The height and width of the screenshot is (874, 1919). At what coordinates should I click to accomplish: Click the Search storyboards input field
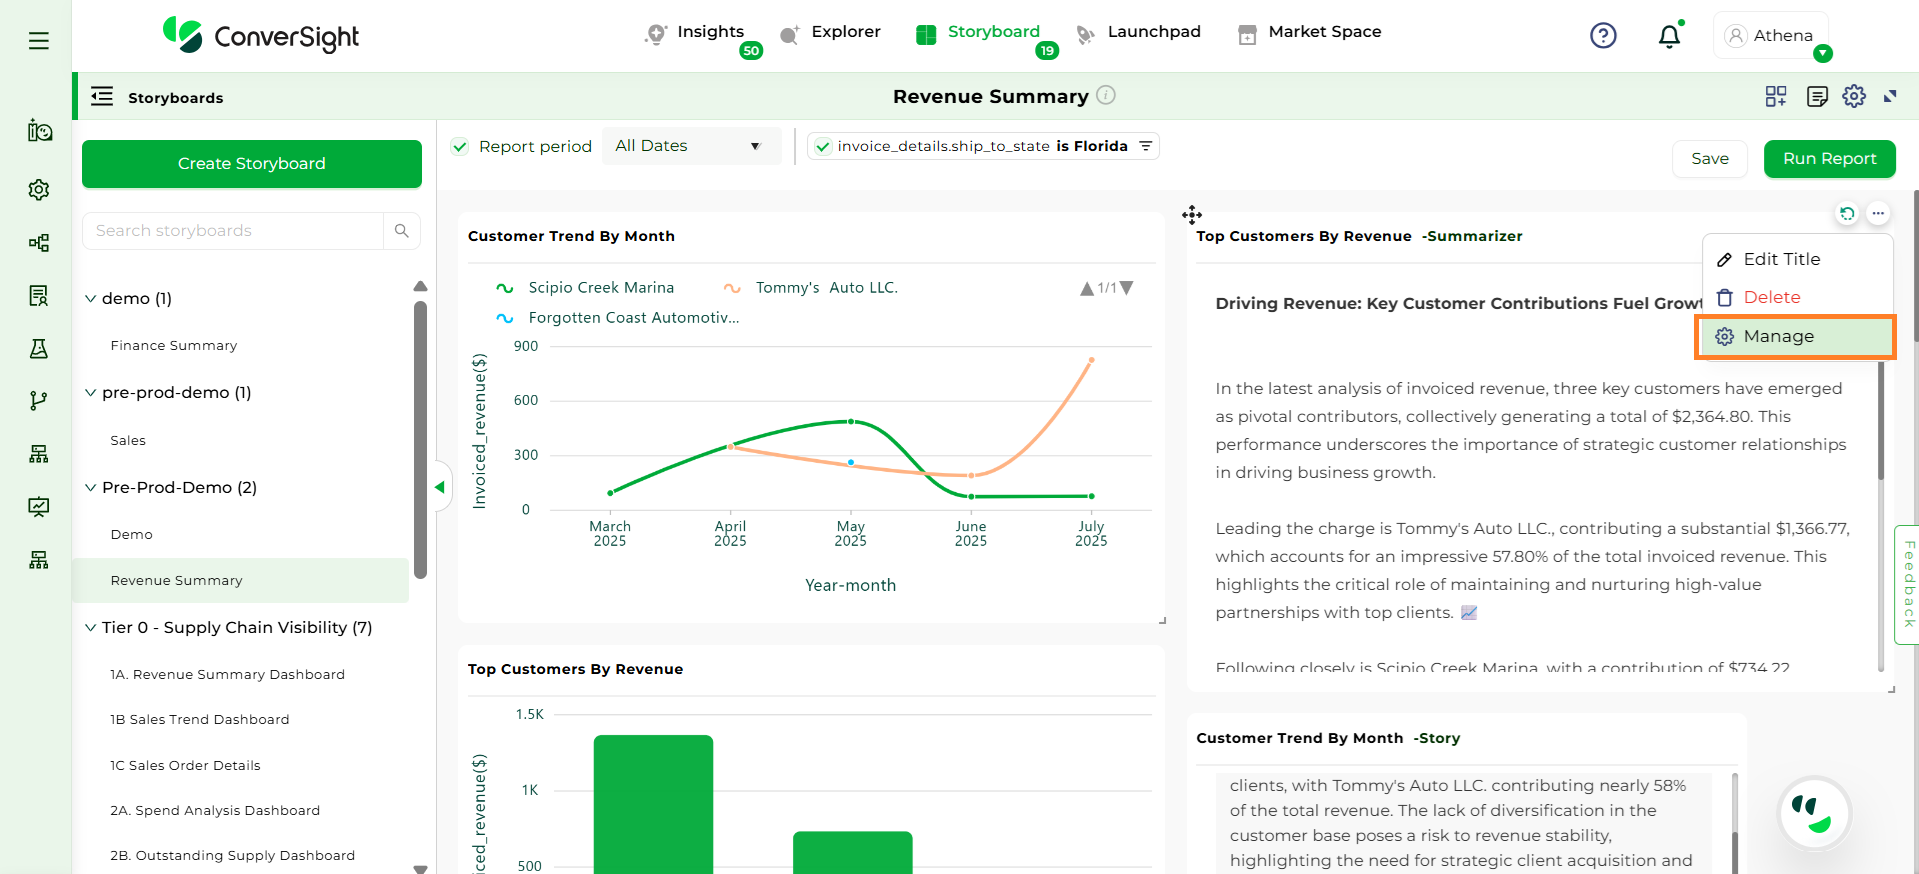point(233,231)
